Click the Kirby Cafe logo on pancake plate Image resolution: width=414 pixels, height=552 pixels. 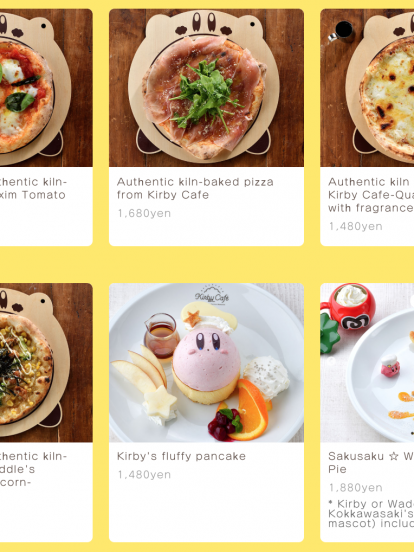click(x=212, y=295)
